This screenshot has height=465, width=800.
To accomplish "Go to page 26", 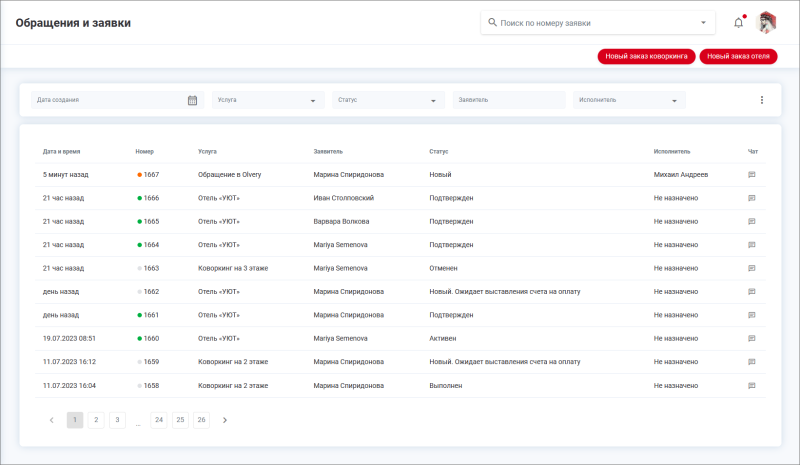I will pyautogui.click(x=202, y=420).
